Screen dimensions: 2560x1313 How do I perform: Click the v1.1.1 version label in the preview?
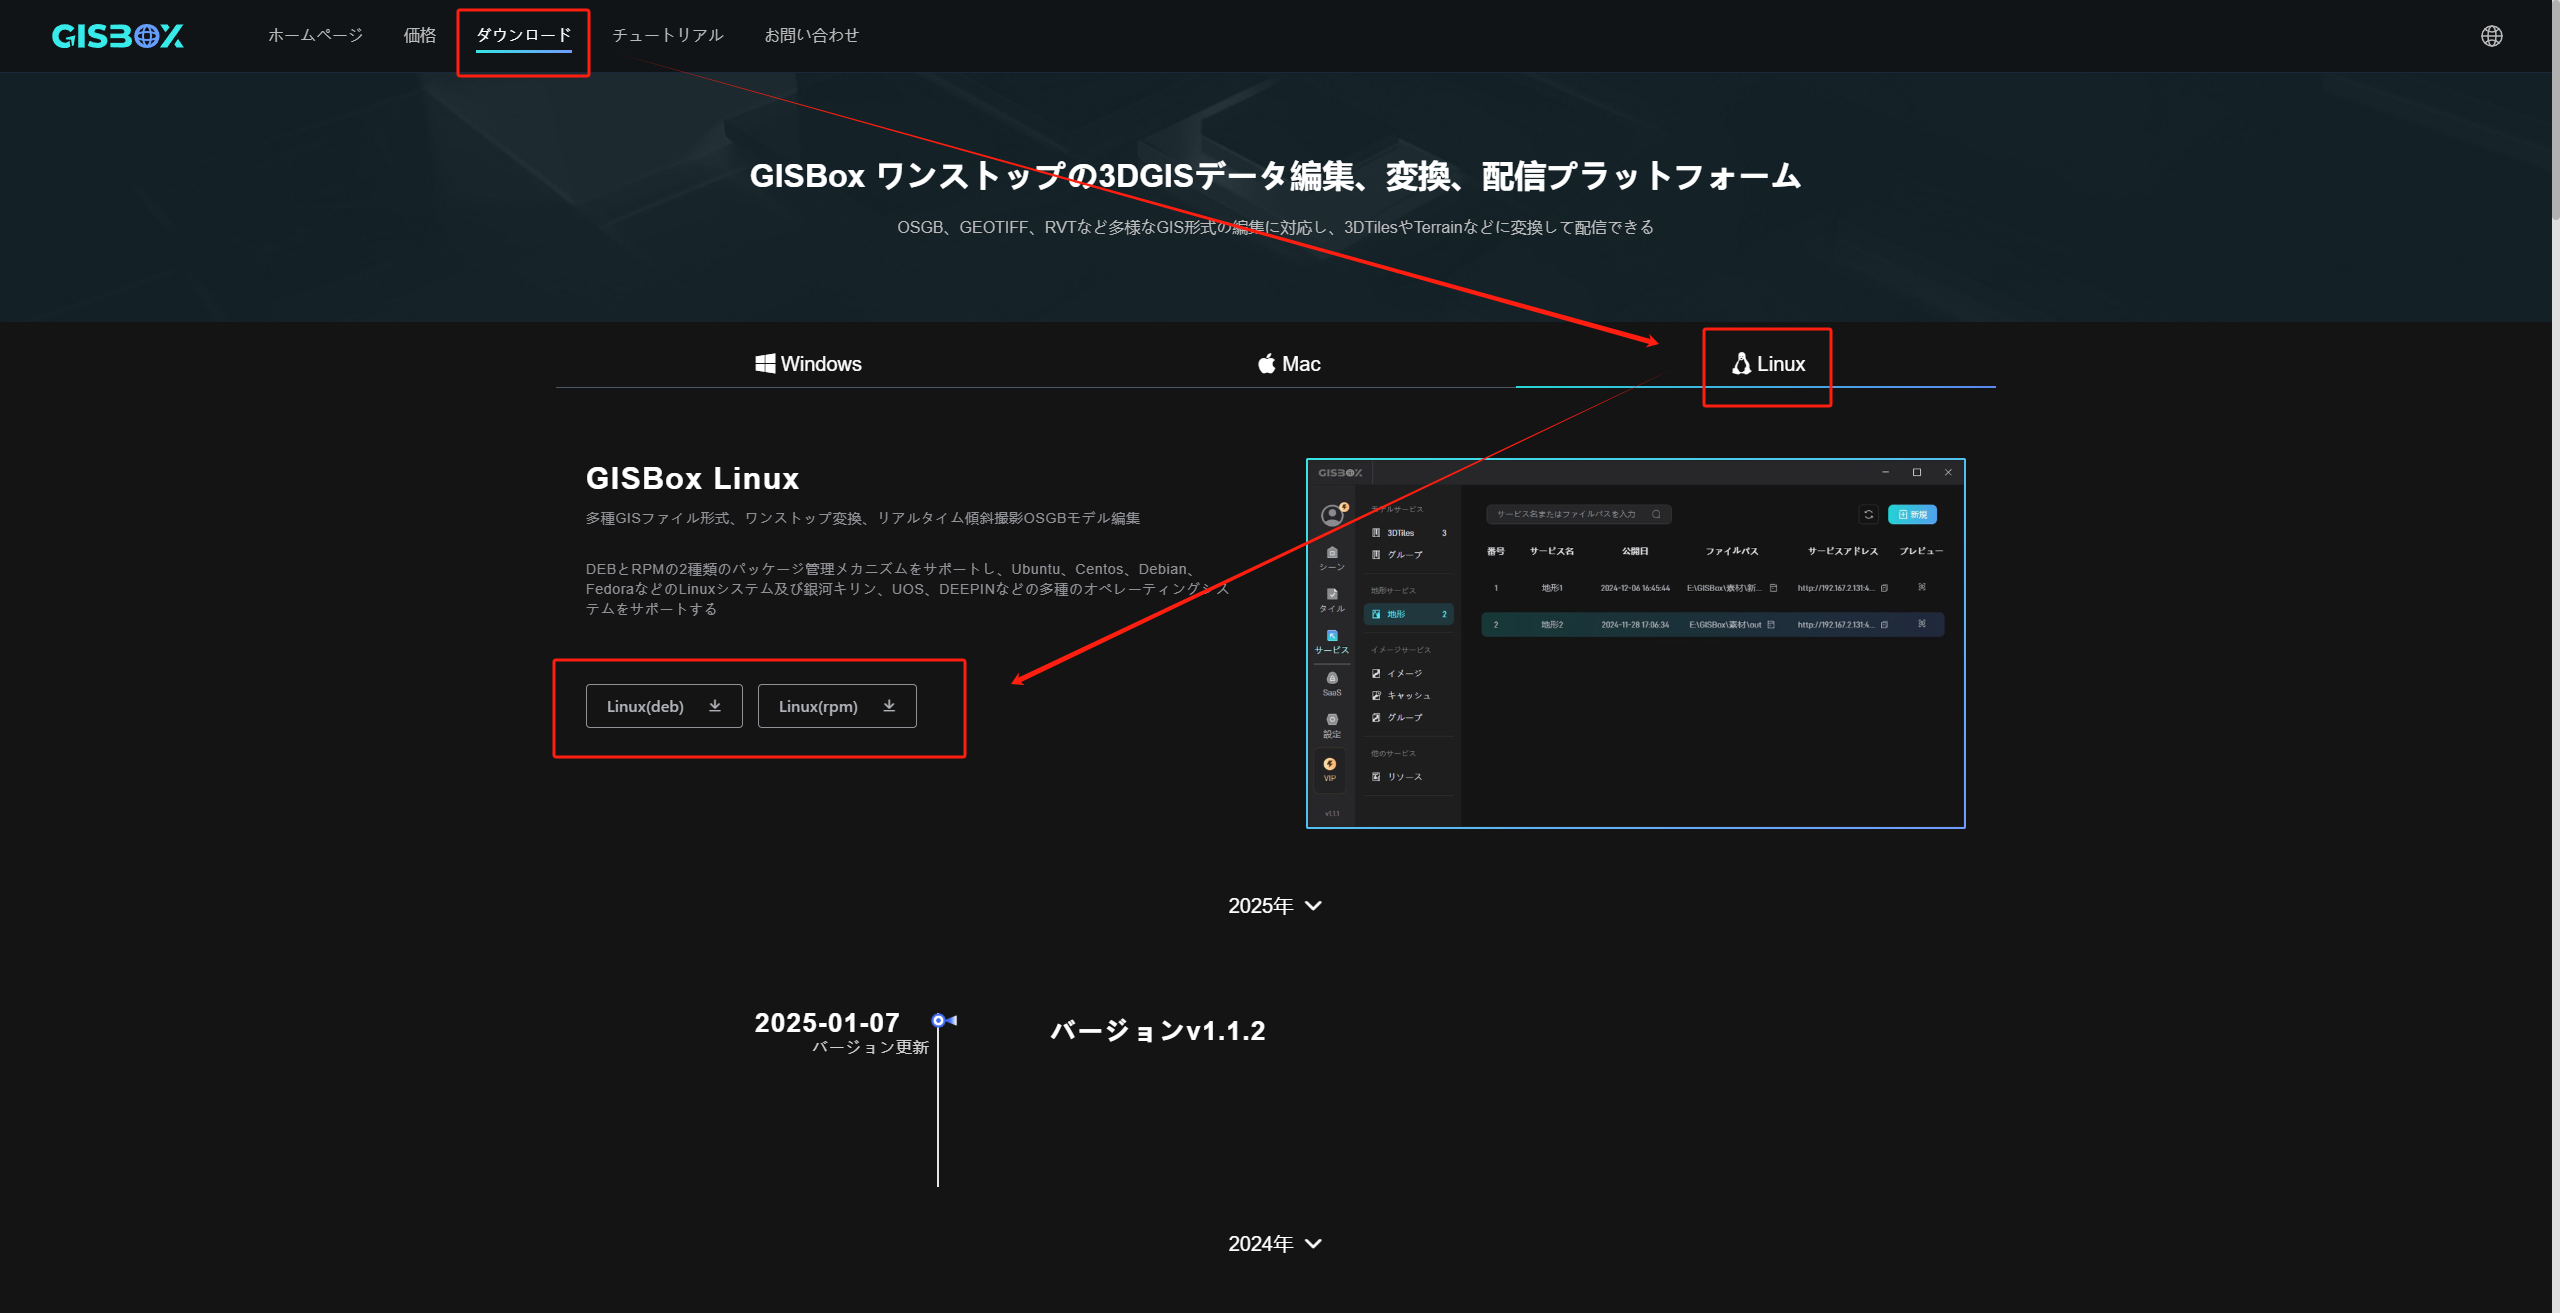pyautogui.click(x=1332, y=814)
